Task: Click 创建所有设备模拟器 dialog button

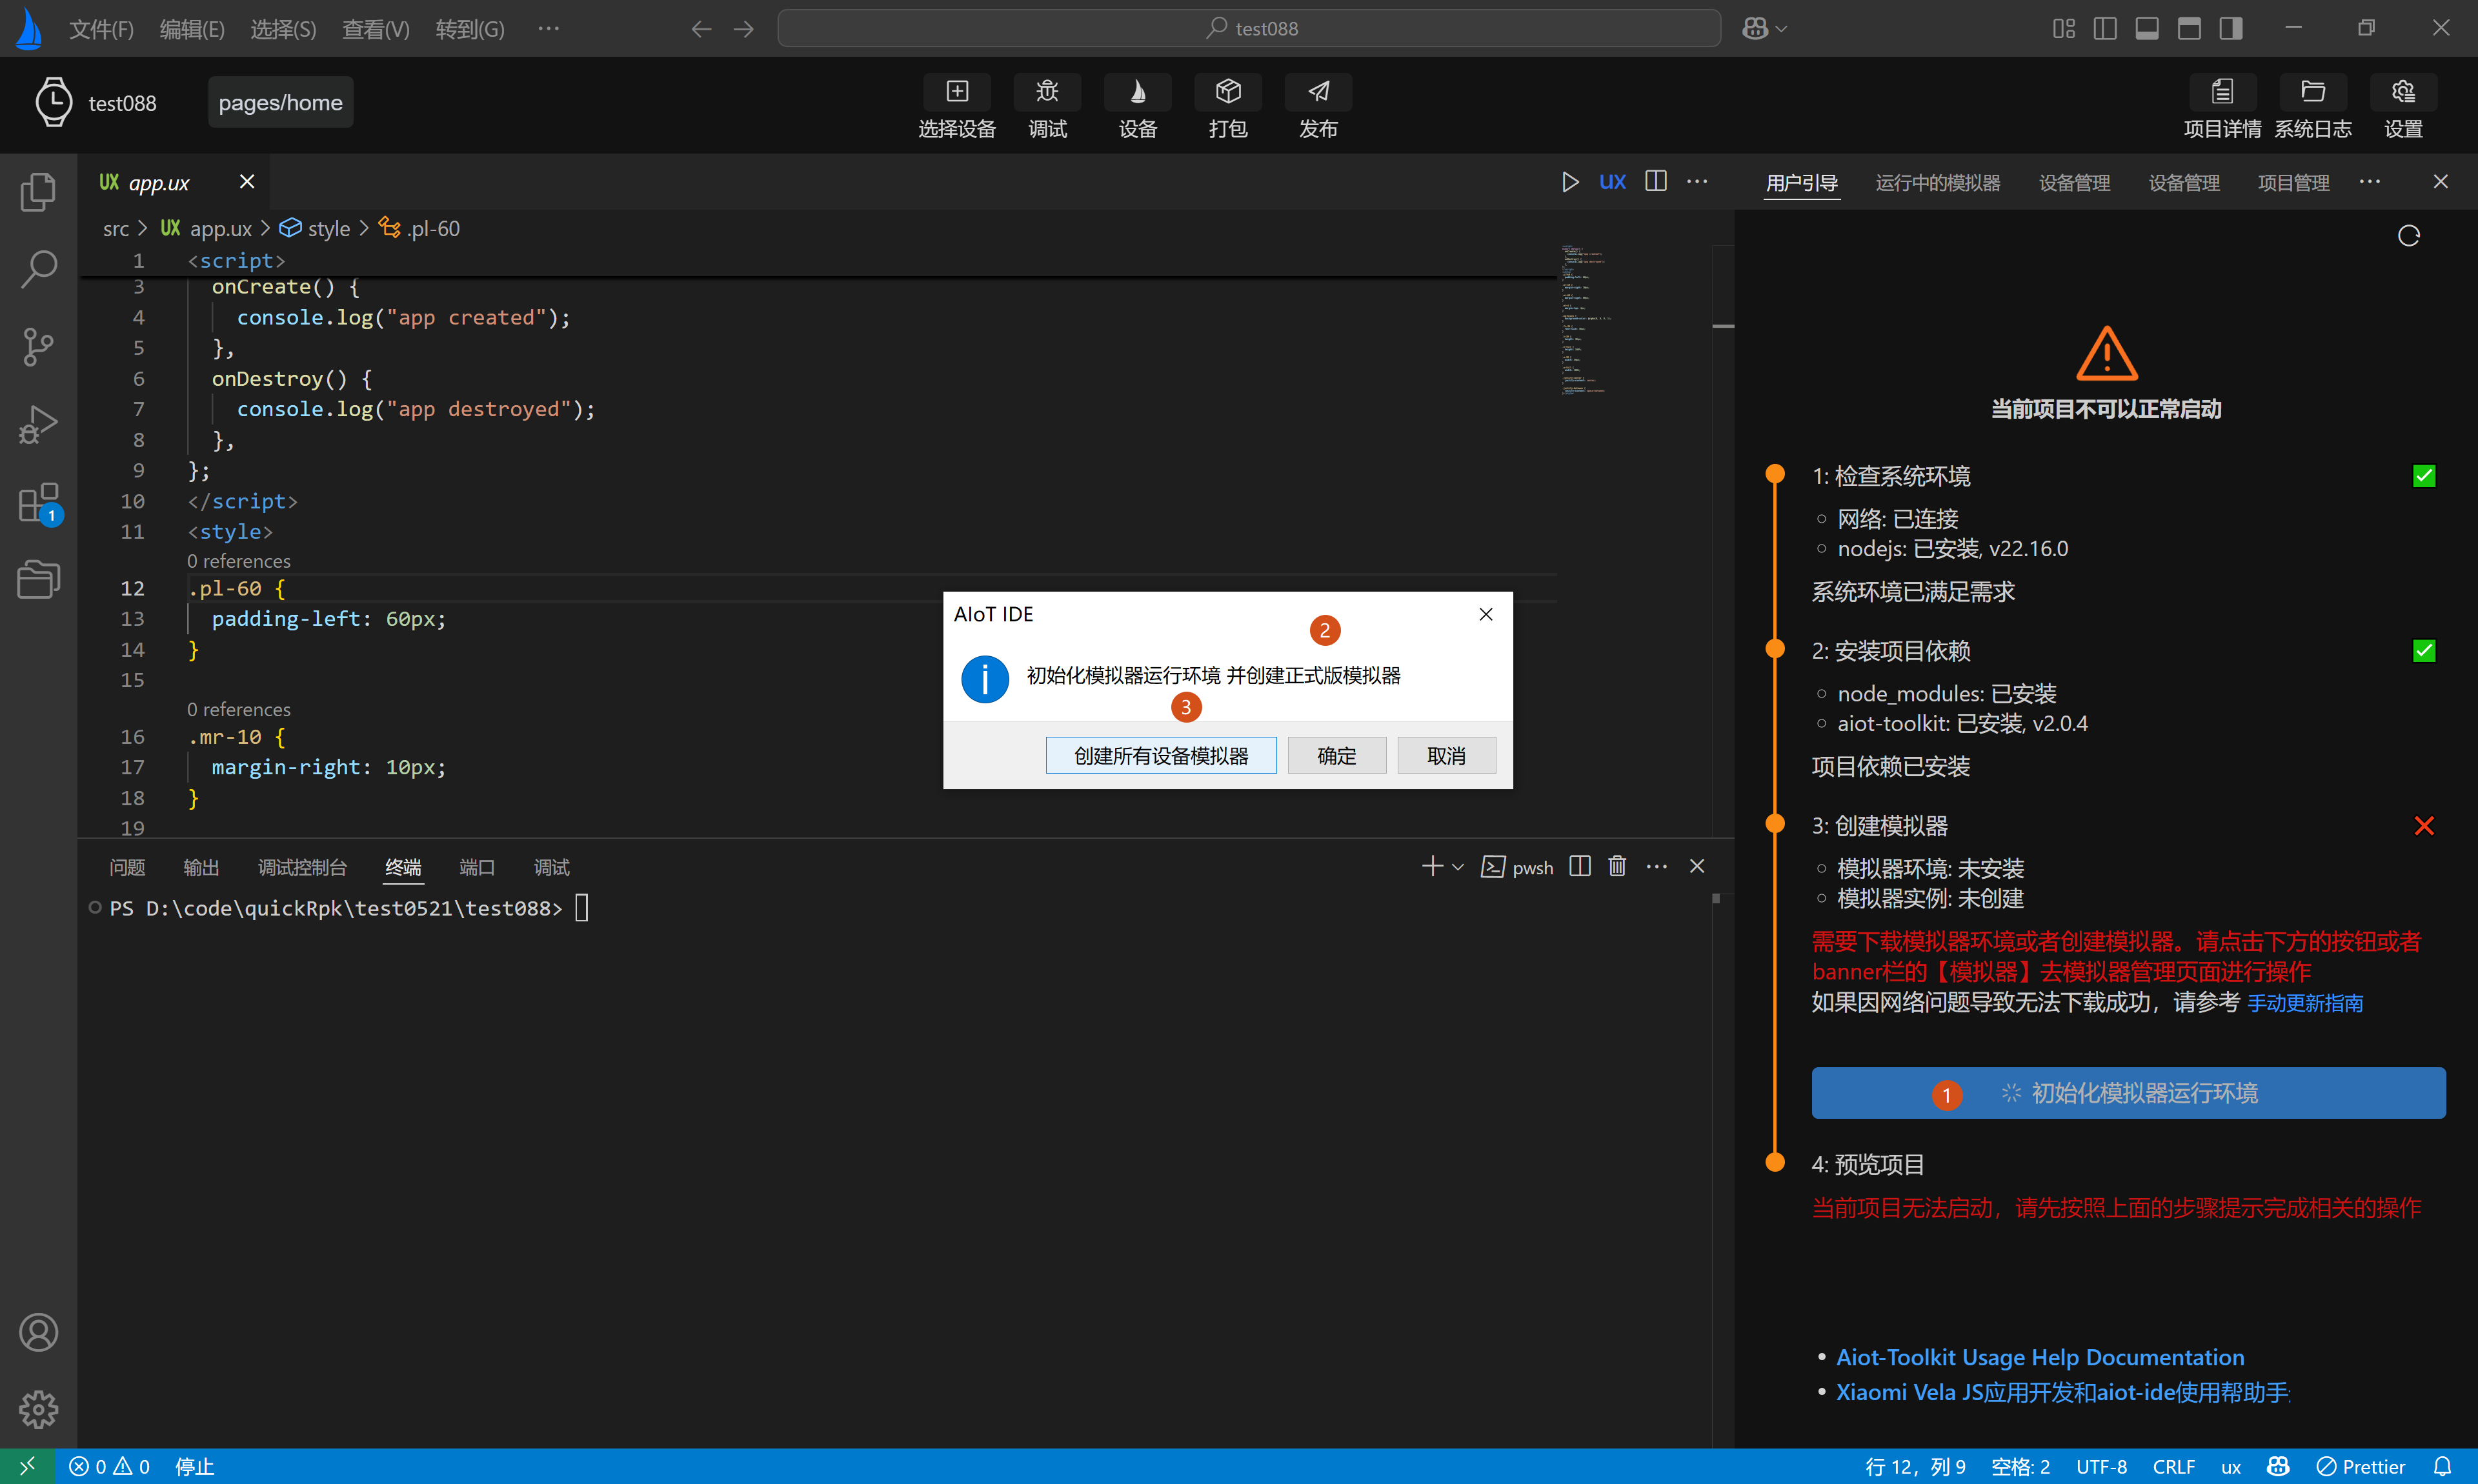Action: pos(1160,755)
